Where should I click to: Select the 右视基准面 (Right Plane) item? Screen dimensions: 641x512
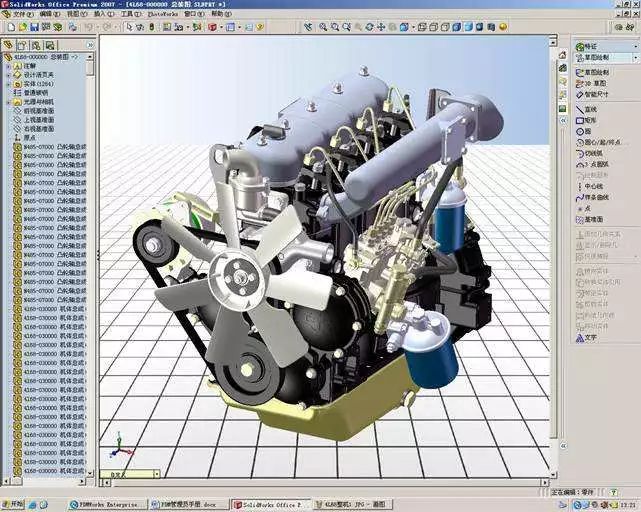pyautogui.click(x=34, y=129)
